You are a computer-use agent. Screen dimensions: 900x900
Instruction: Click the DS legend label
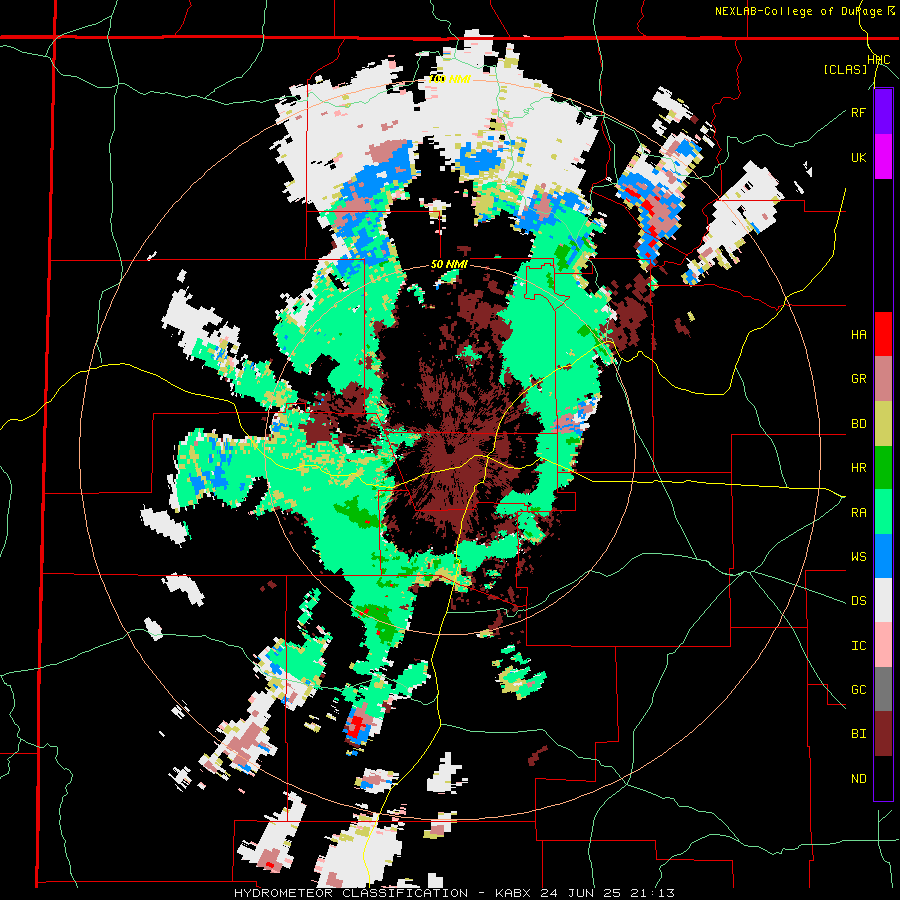coord(858,601)
